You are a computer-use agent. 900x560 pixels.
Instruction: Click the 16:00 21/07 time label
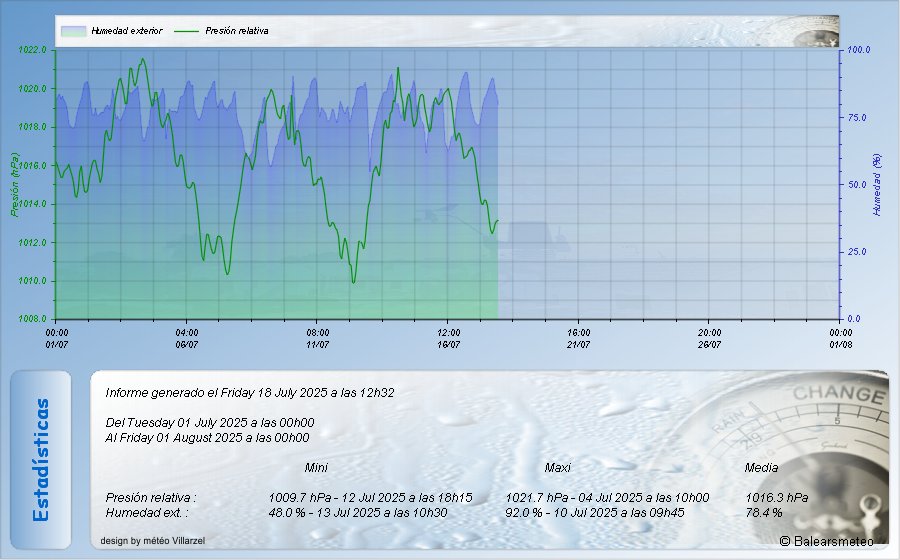coord(579,339)
